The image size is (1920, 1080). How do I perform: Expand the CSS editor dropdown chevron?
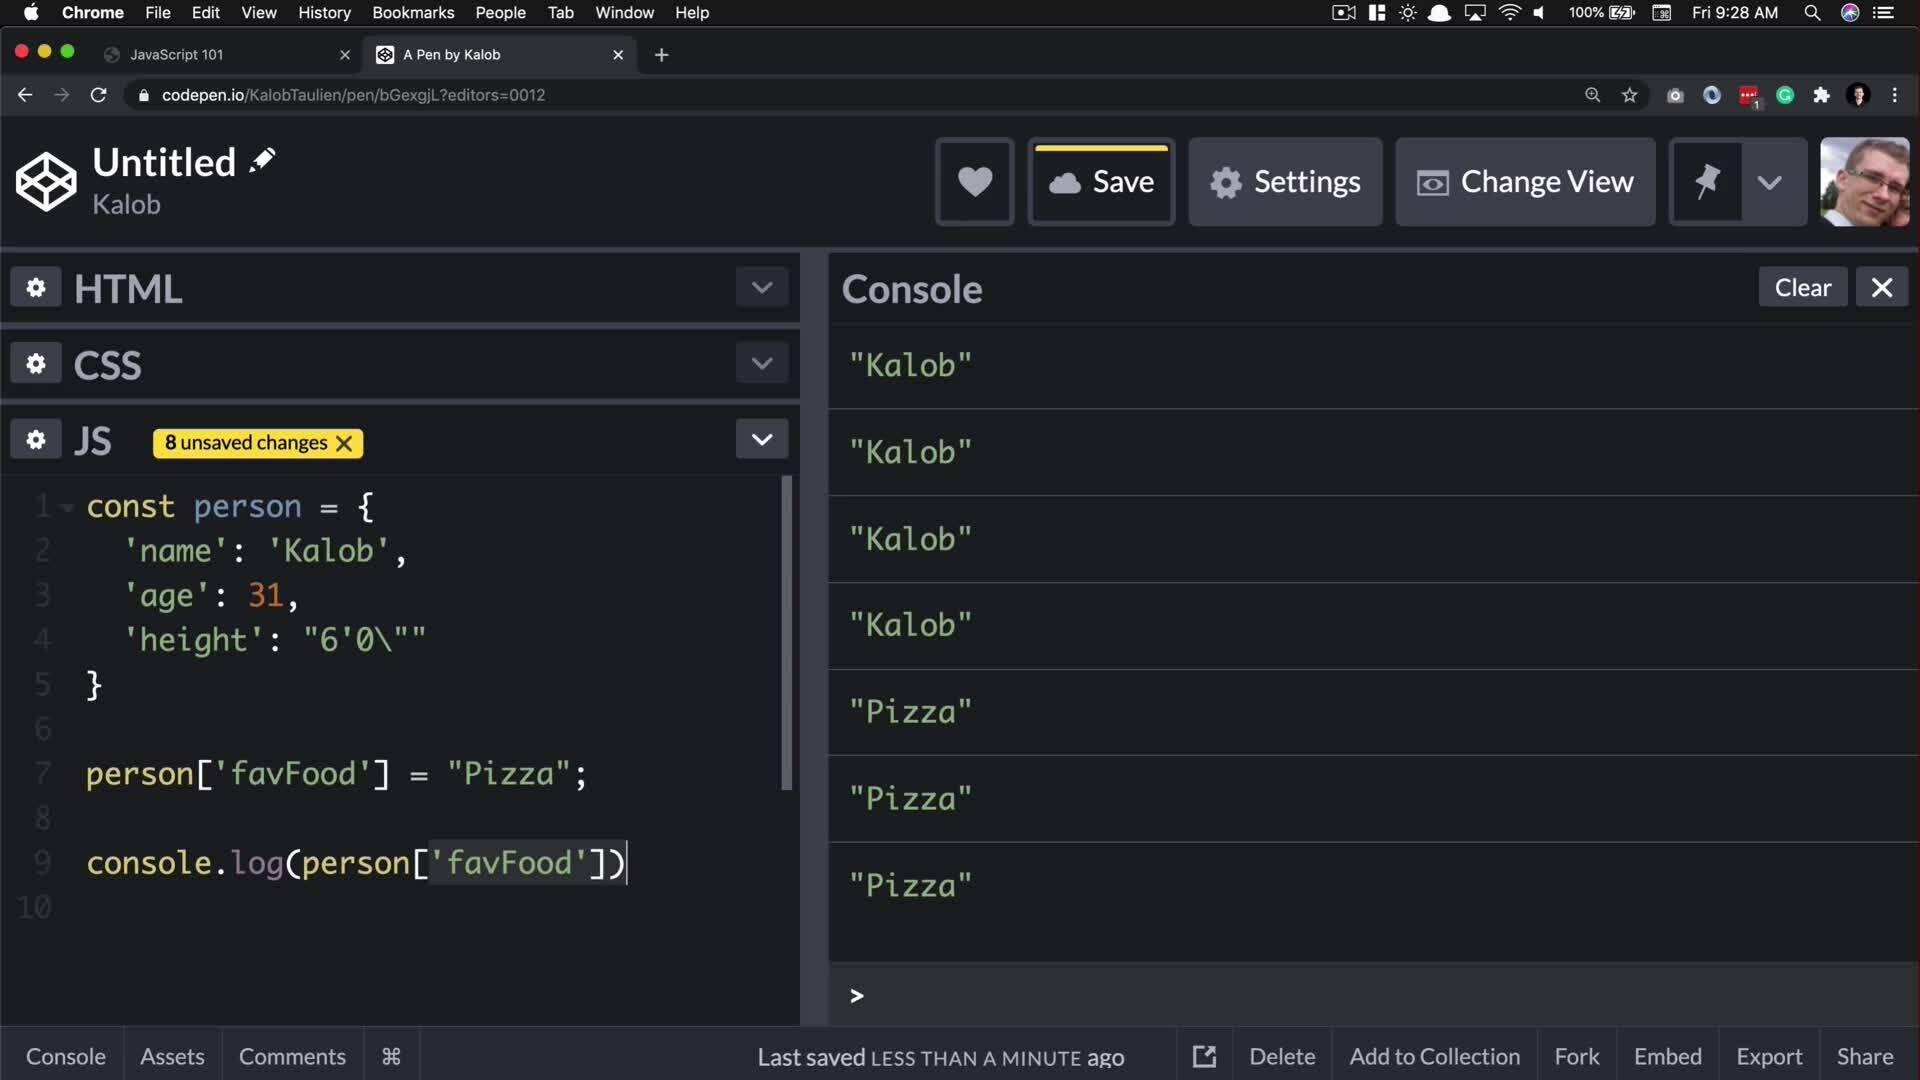(761, 364)
